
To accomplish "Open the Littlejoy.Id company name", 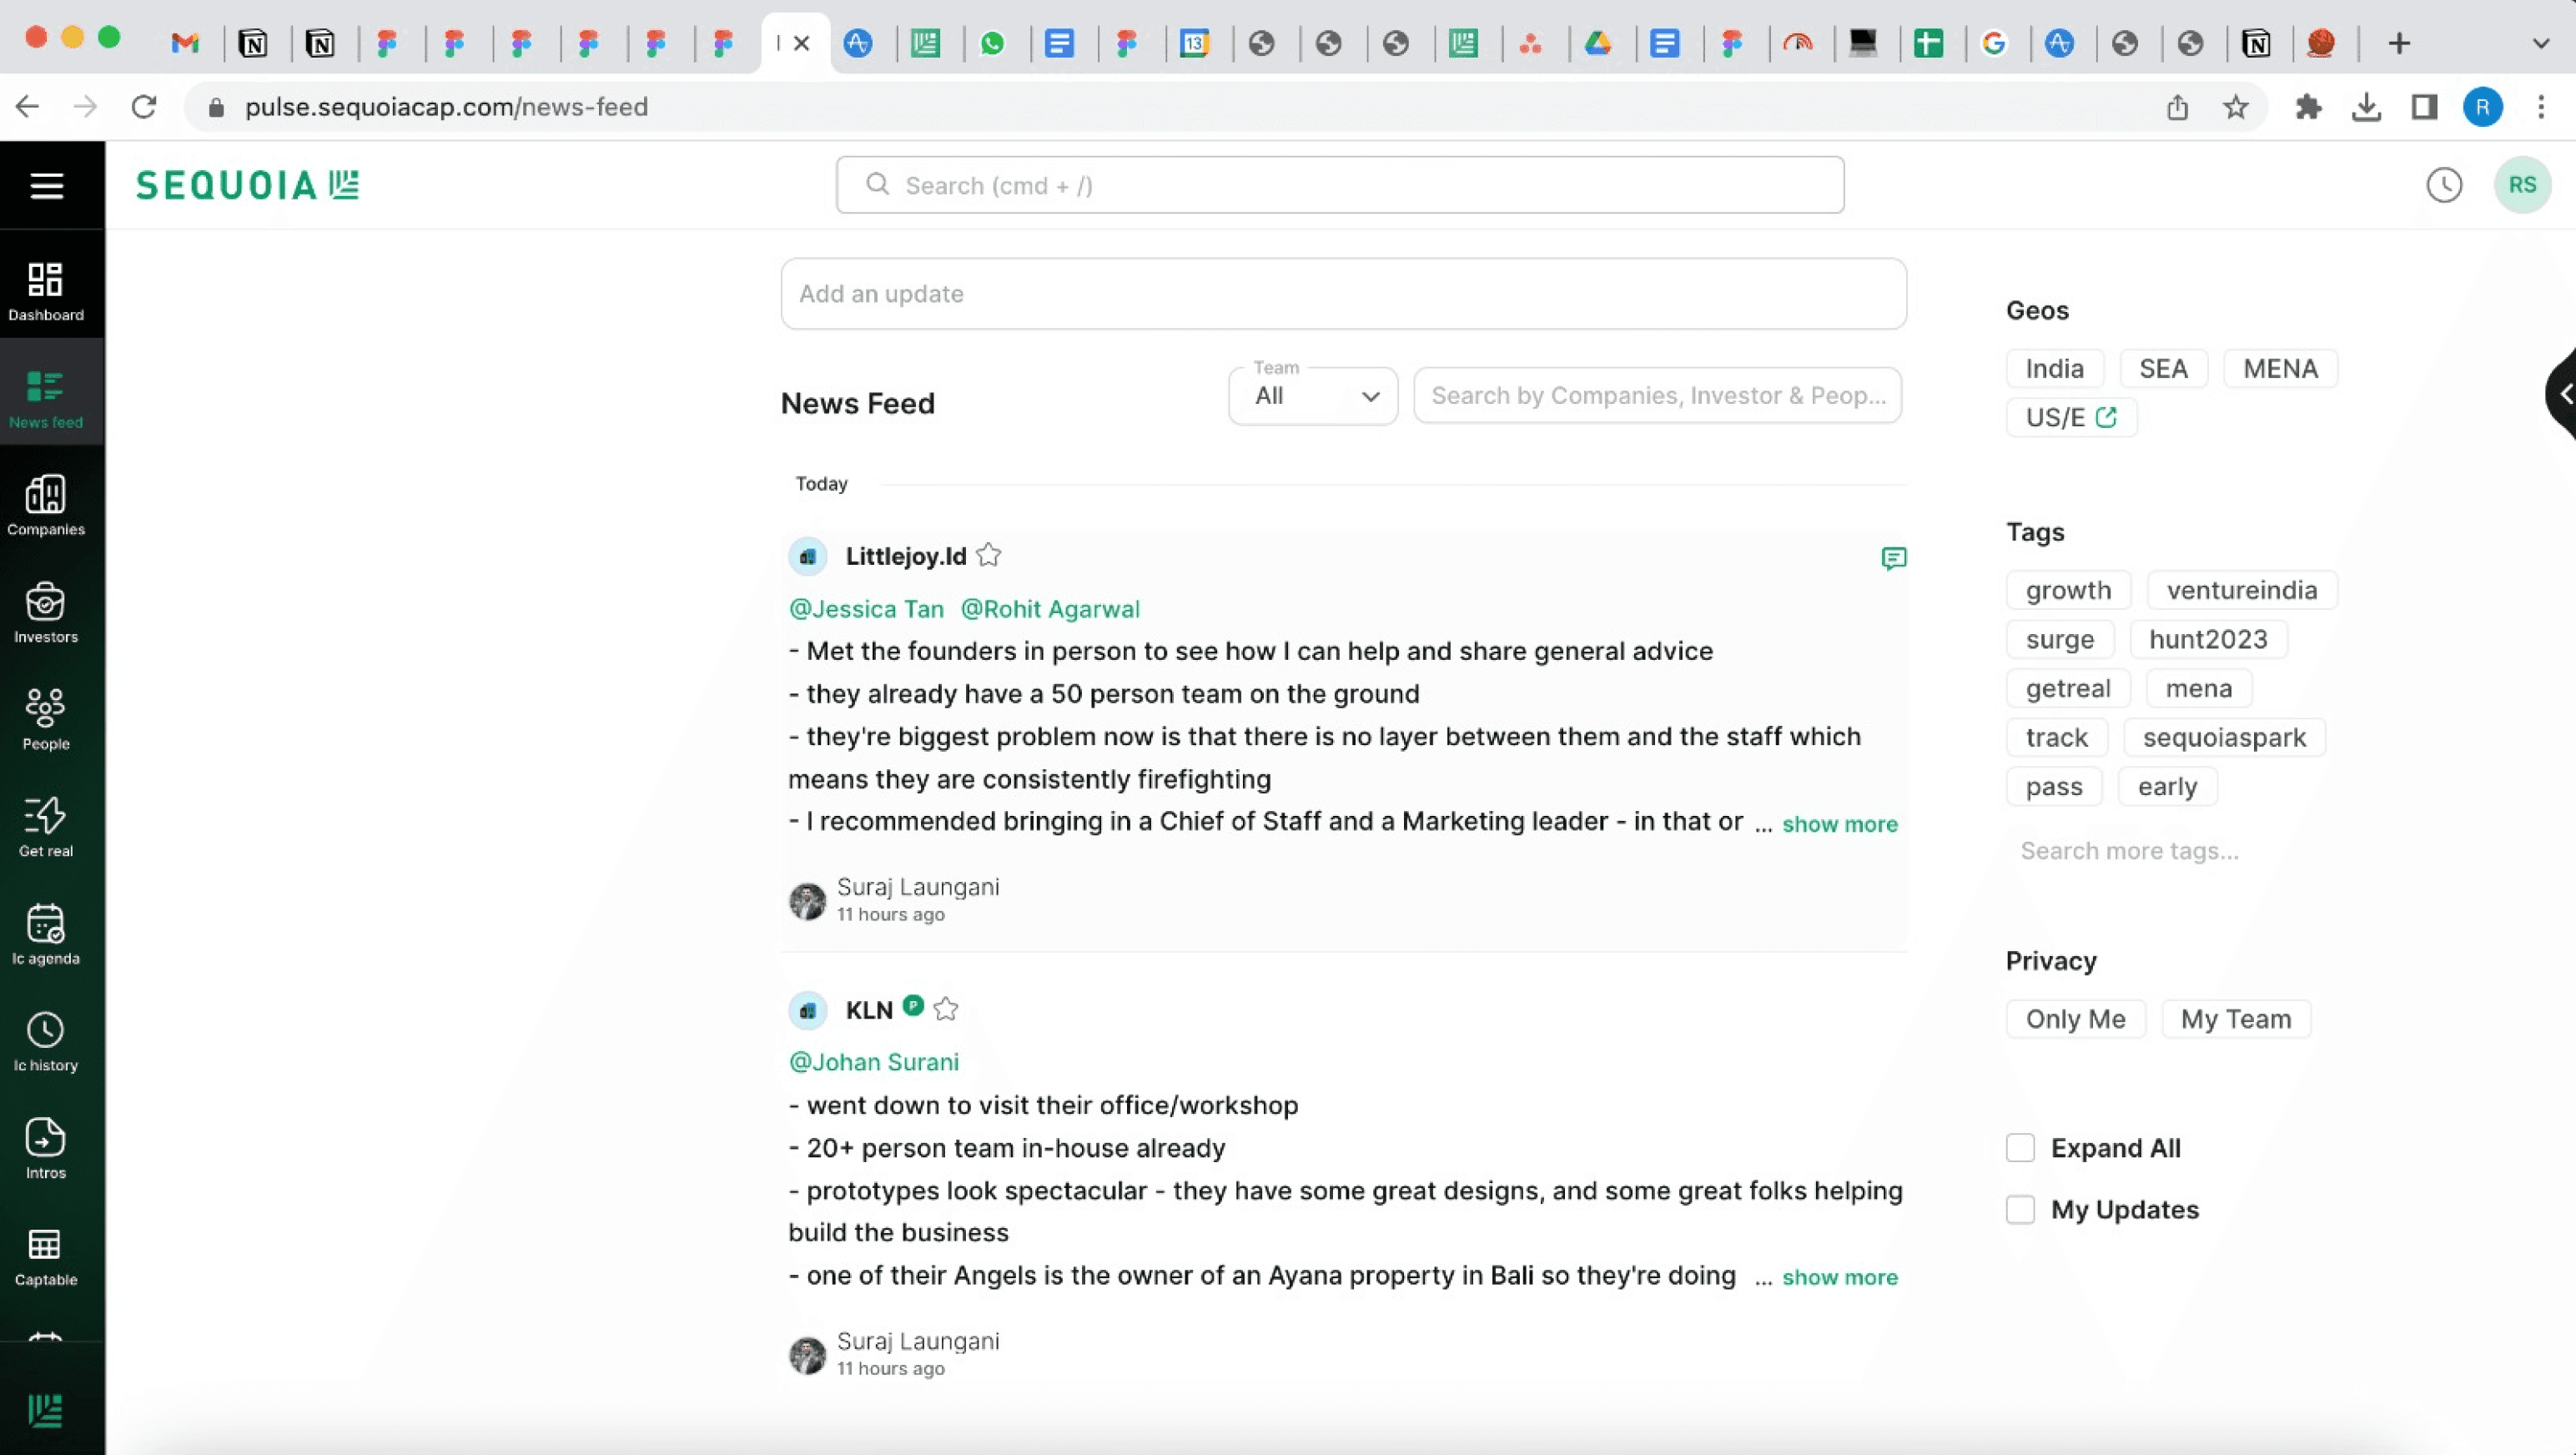I will click(906, 556).
